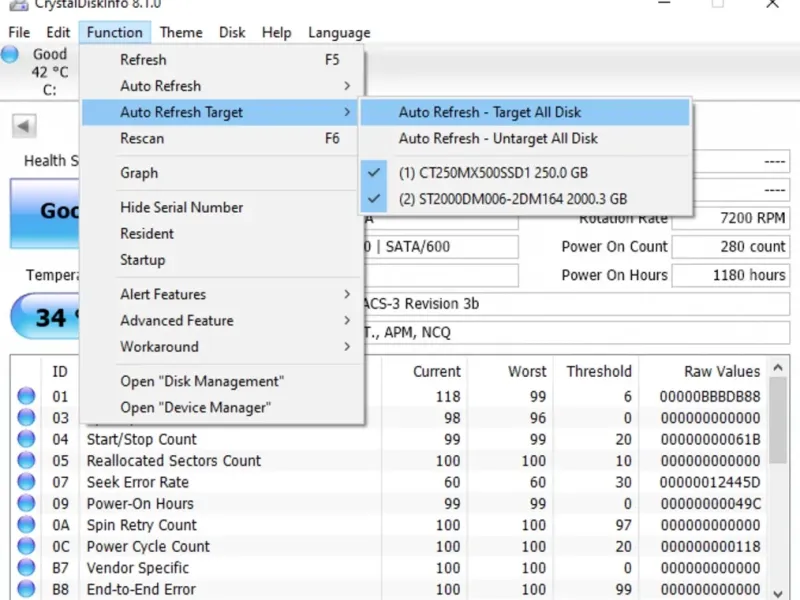Screen dimensions: 800x600
Task: Click the ID column header
Action: (x=60, y=371)
